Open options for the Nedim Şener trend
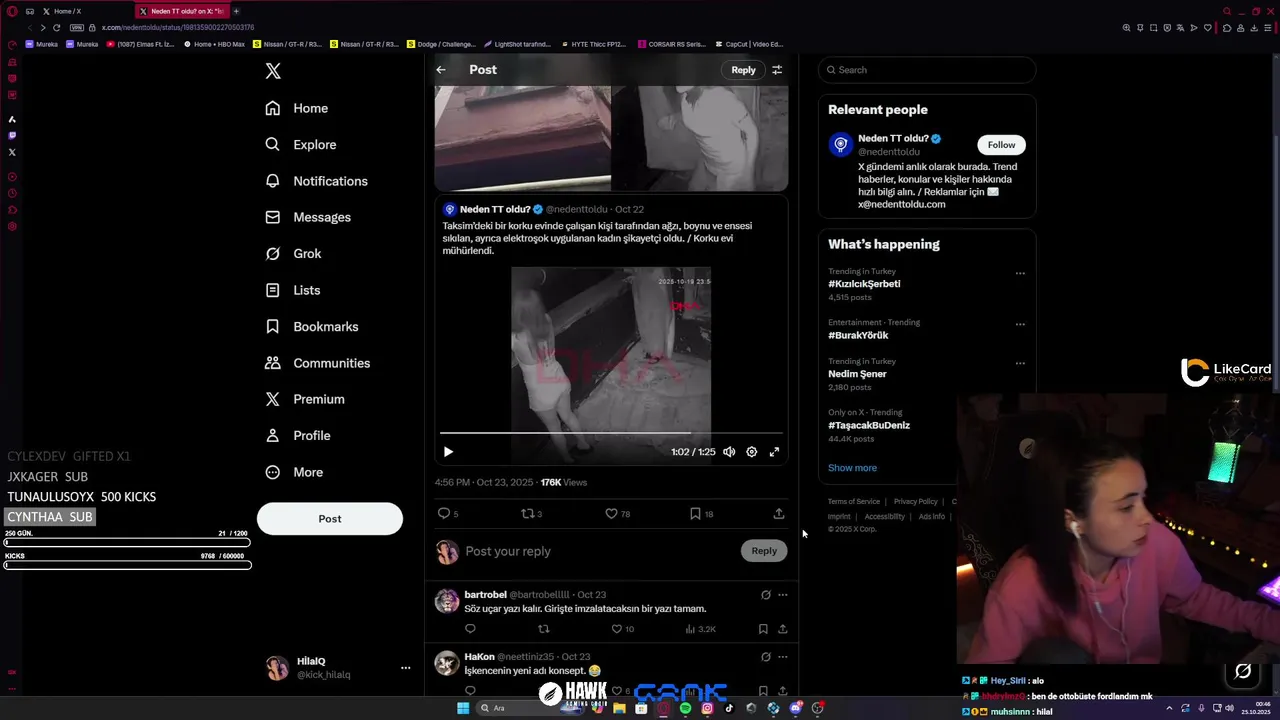 click(x=1020, y=363)
